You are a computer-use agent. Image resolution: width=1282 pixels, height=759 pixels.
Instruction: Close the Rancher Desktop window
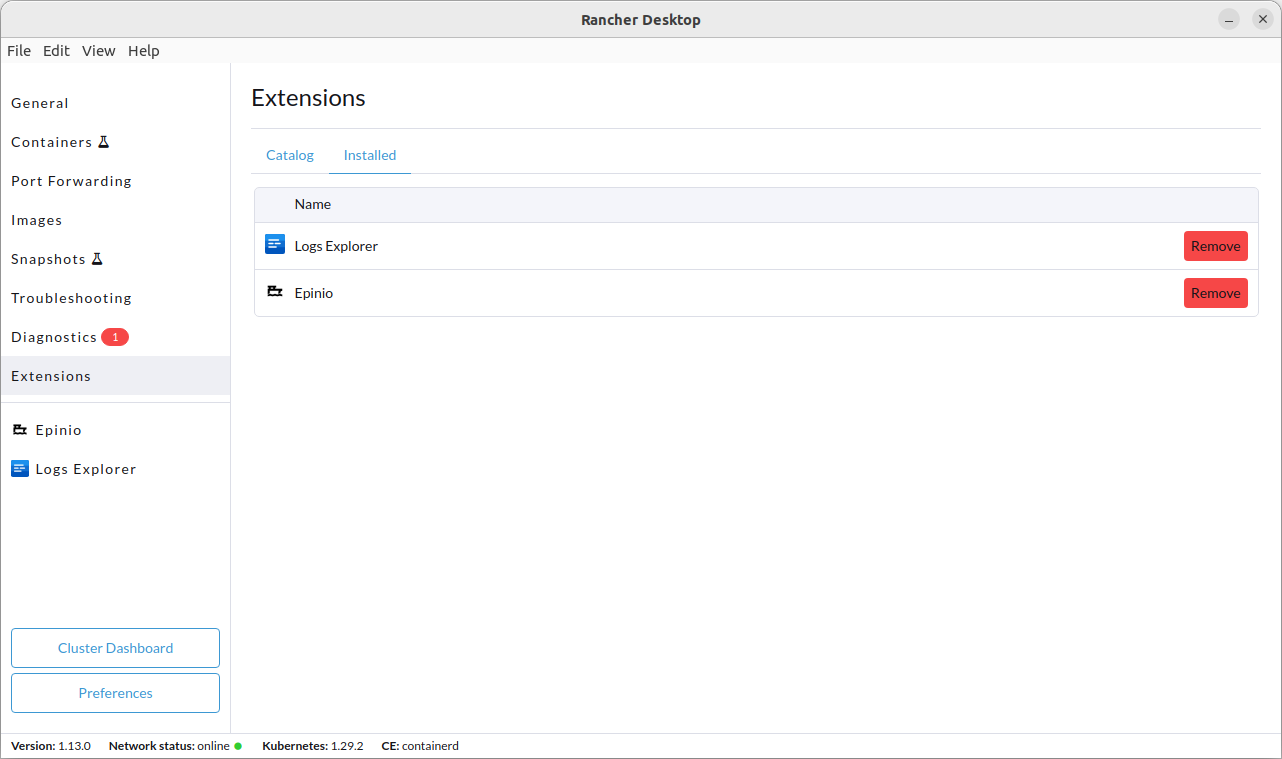[1263, 20]
